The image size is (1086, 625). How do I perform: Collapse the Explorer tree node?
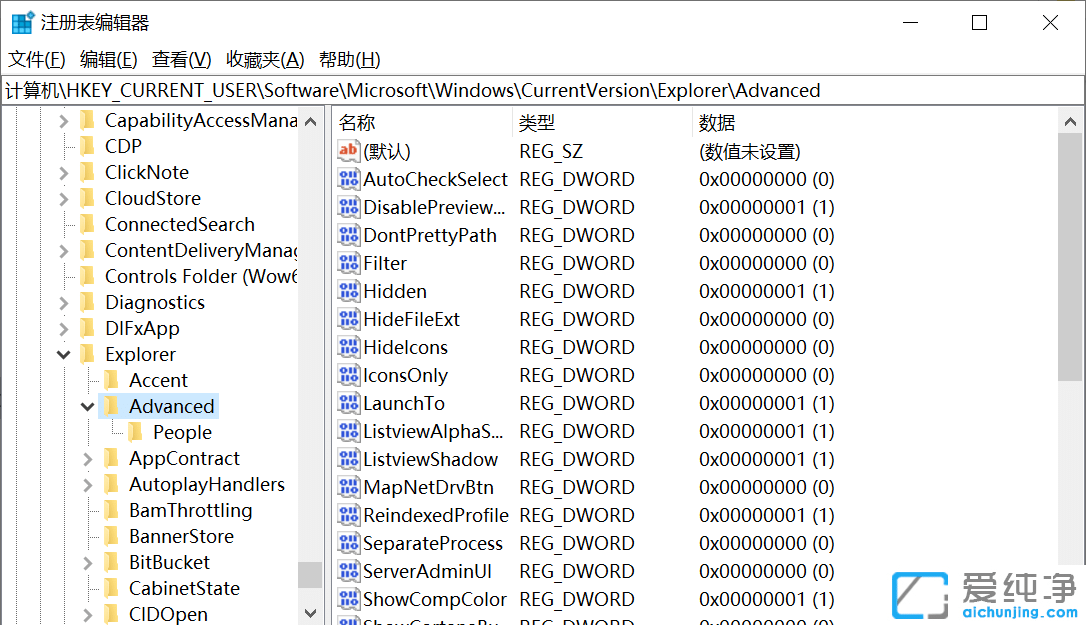click(x=63, y=354)
